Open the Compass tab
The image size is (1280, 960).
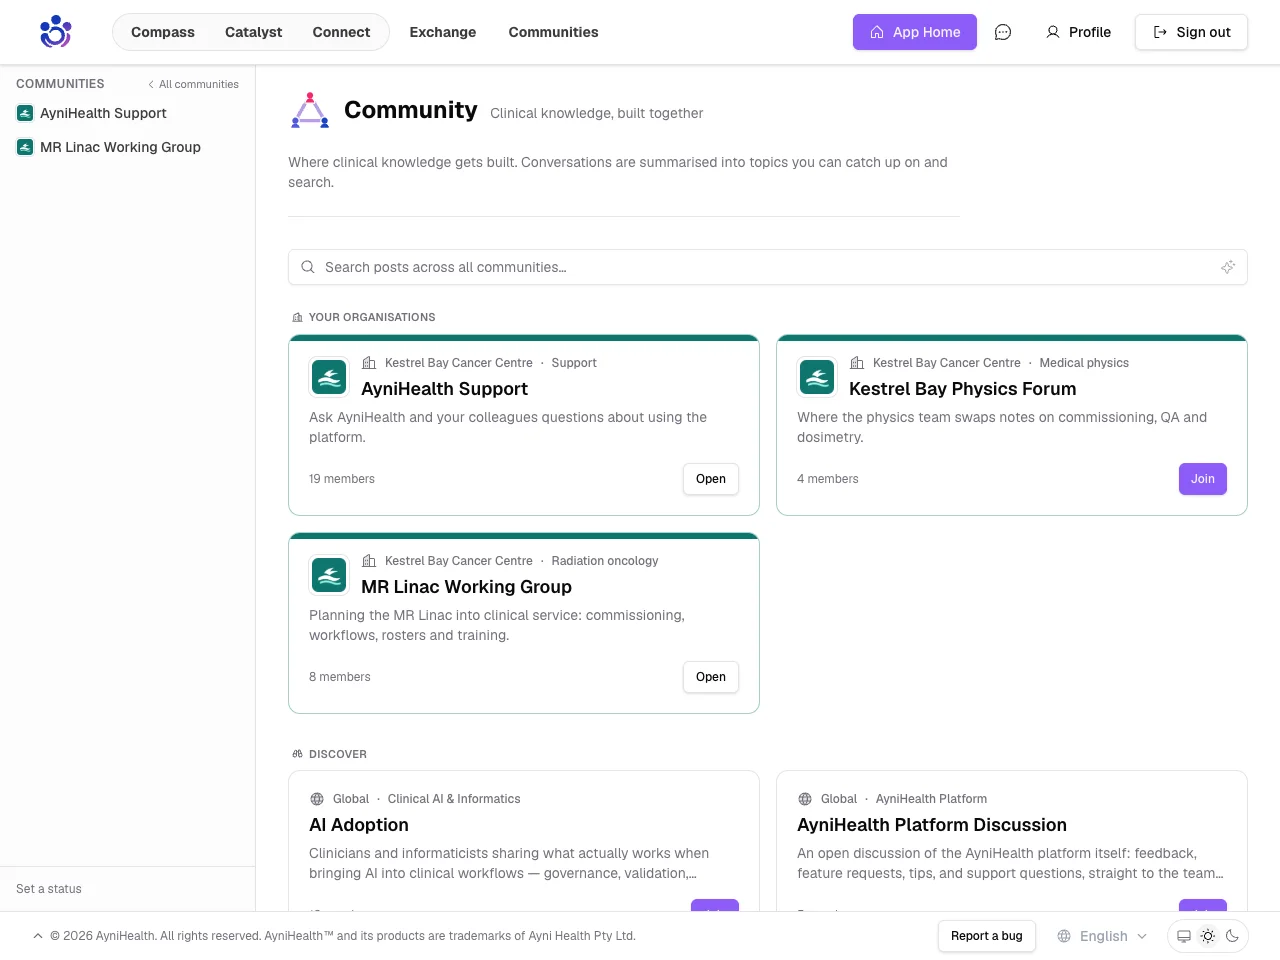(x=163, y=32)
